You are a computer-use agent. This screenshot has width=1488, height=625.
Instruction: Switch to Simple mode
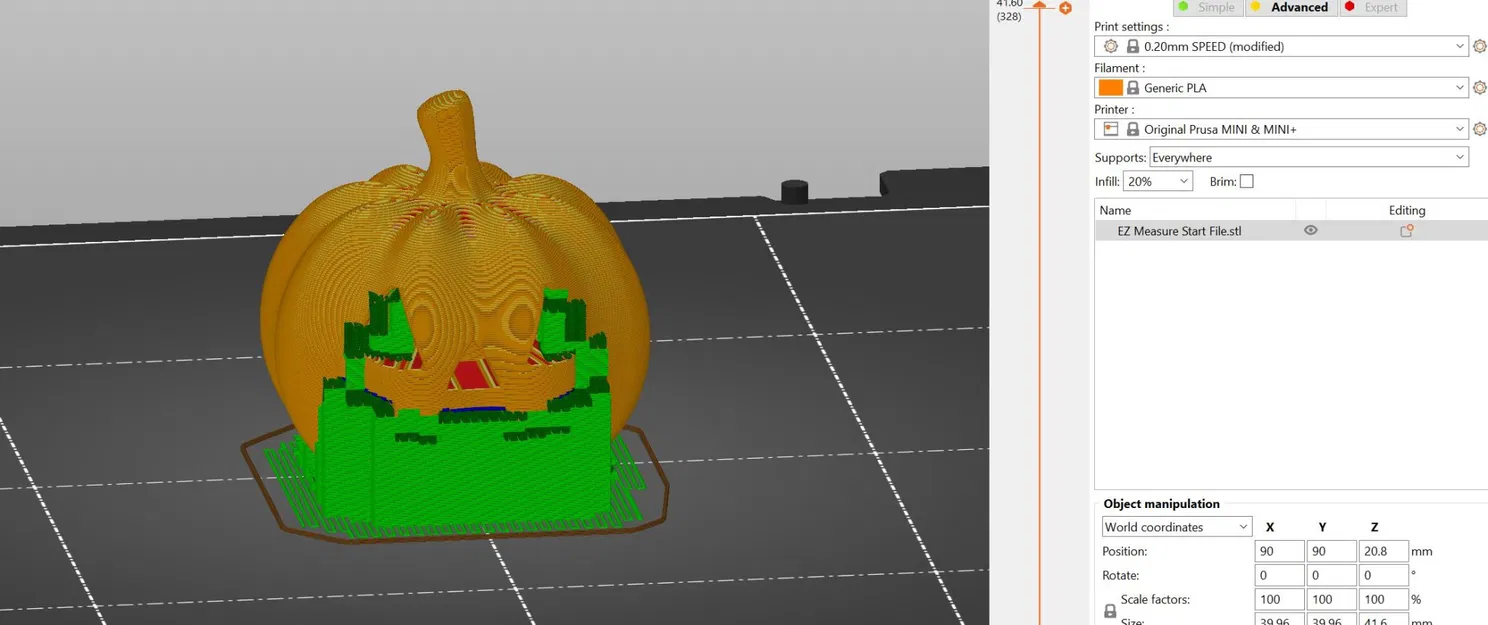pyautogui.click(x=1207, y=7)
